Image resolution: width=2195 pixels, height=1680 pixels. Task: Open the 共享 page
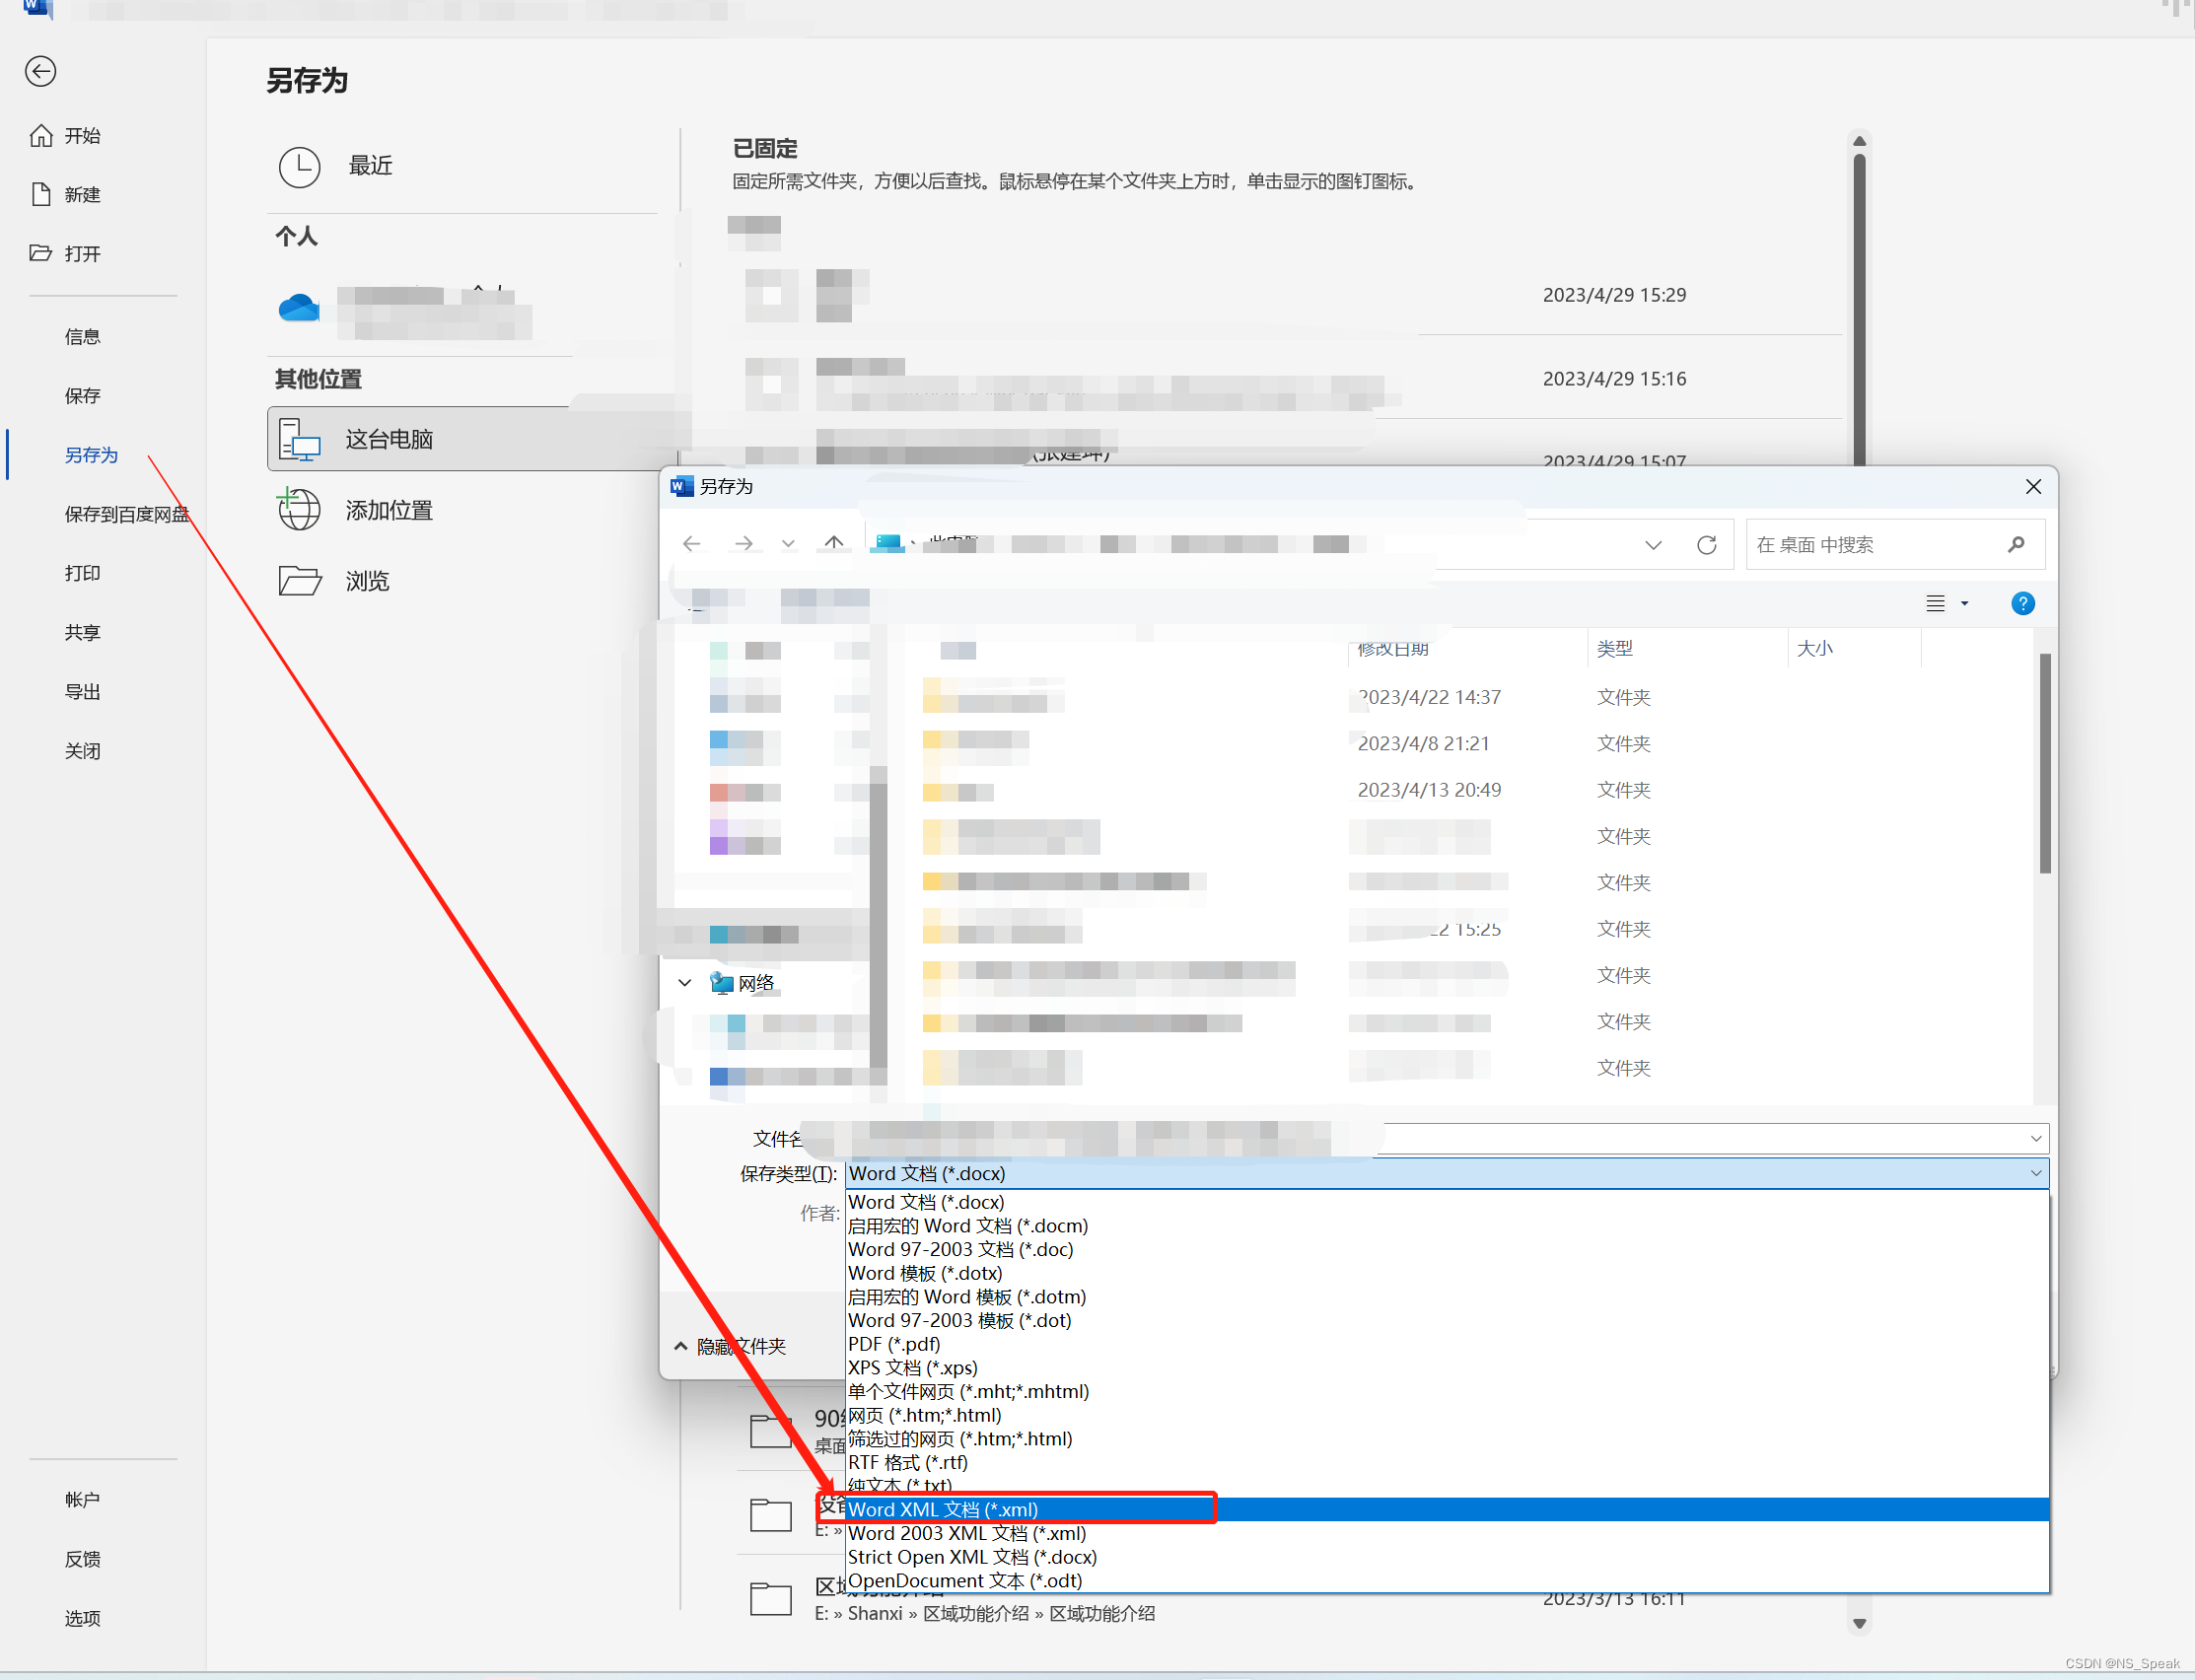(x=82, y=632)
